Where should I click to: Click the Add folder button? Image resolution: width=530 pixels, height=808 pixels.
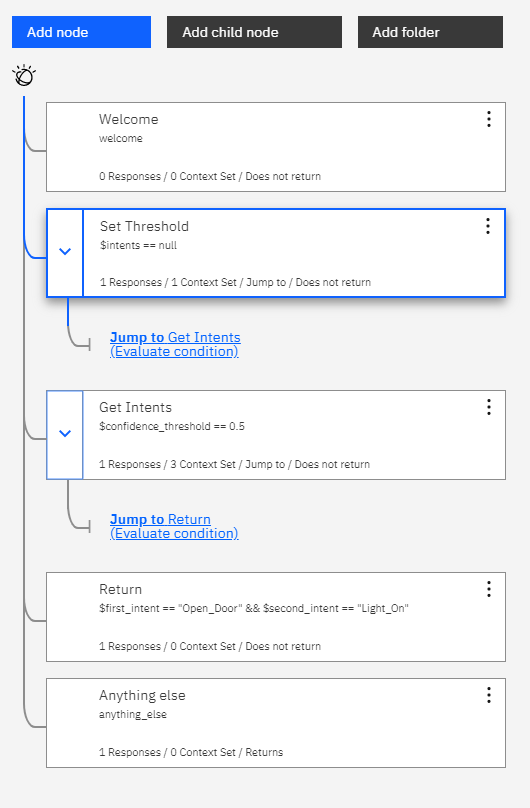[430, 32]
